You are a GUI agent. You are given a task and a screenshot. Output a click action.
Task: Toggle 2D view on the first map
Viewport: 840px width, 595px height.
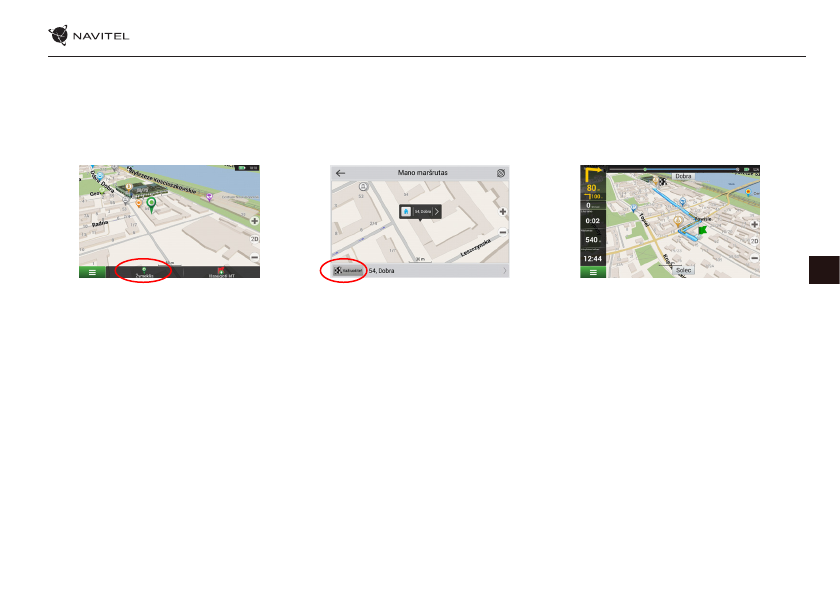click(254, 240)
